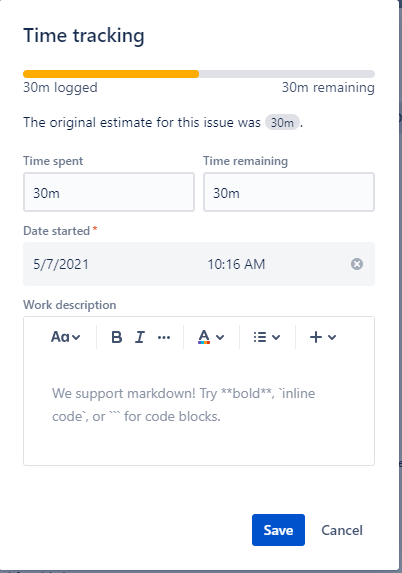Open the text color dropdown

click(211, 337)
